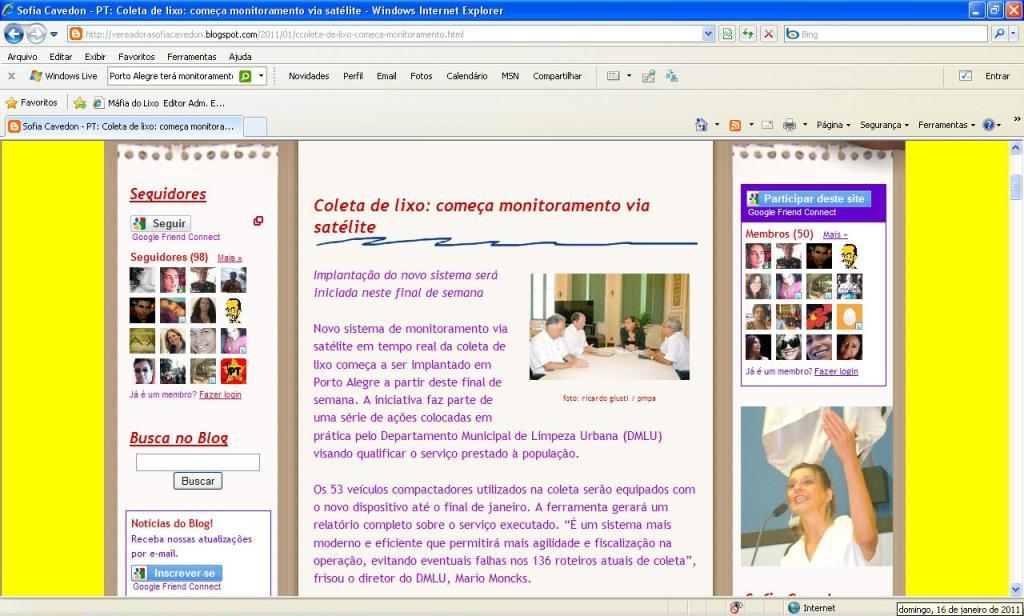Click the Add to Favorites Bar star icon
Viewport: 1024px width, 616px height.
[80, 103]
